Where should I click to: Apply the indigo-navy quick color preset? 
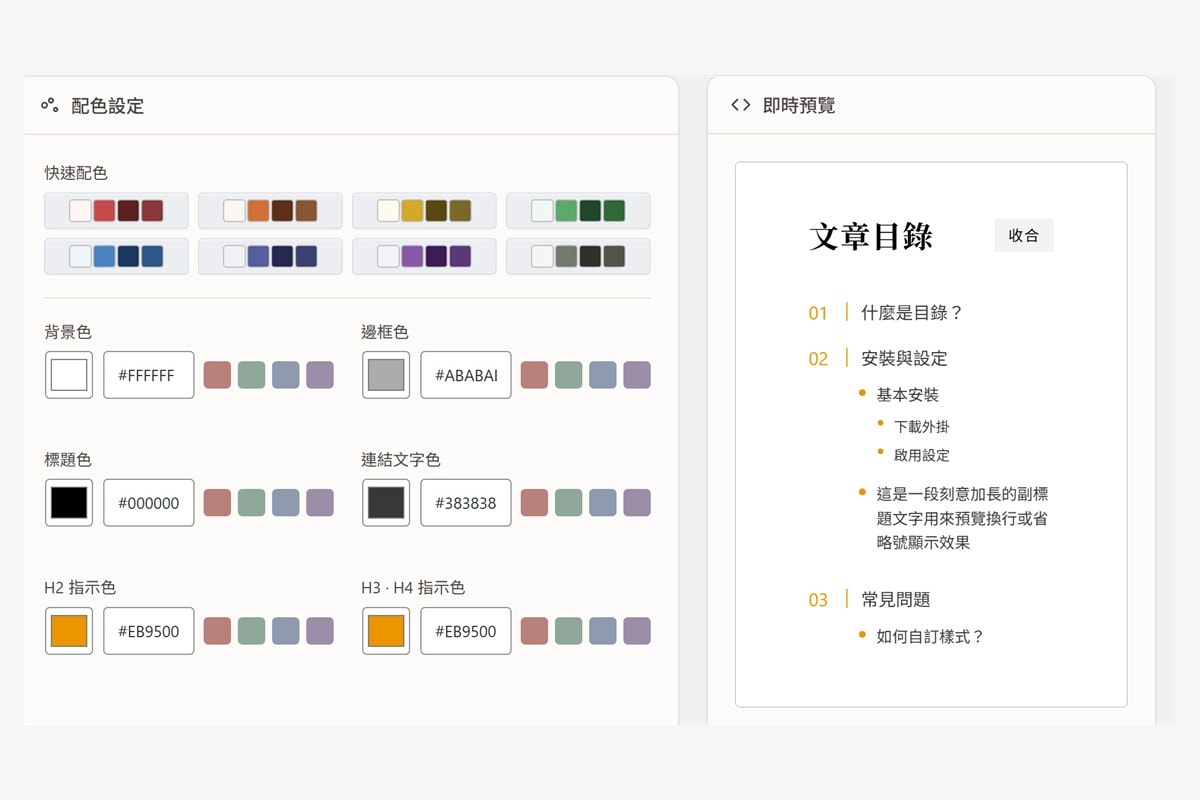270,256
